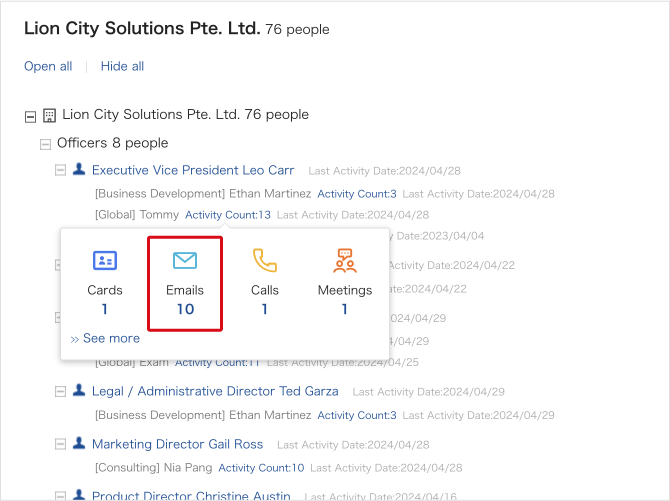
Task: Open the Emails envelope icon
Action: click(185, 261)
